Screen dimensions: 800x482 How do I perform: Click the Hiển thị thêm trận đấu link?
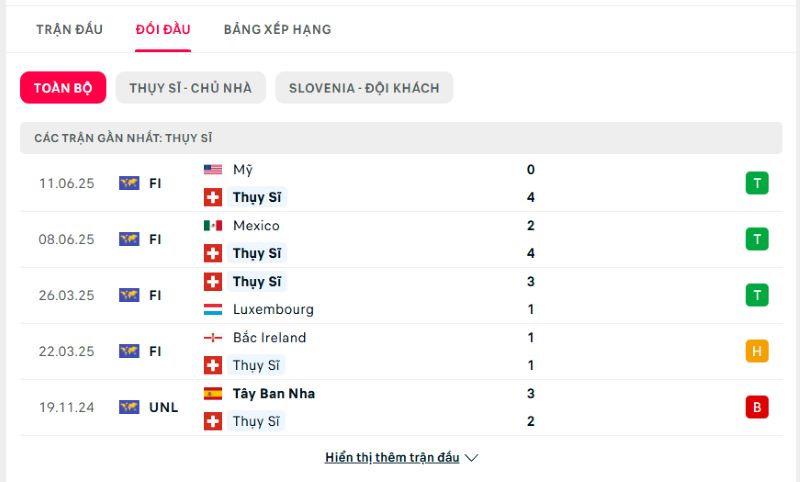[392, 458]
